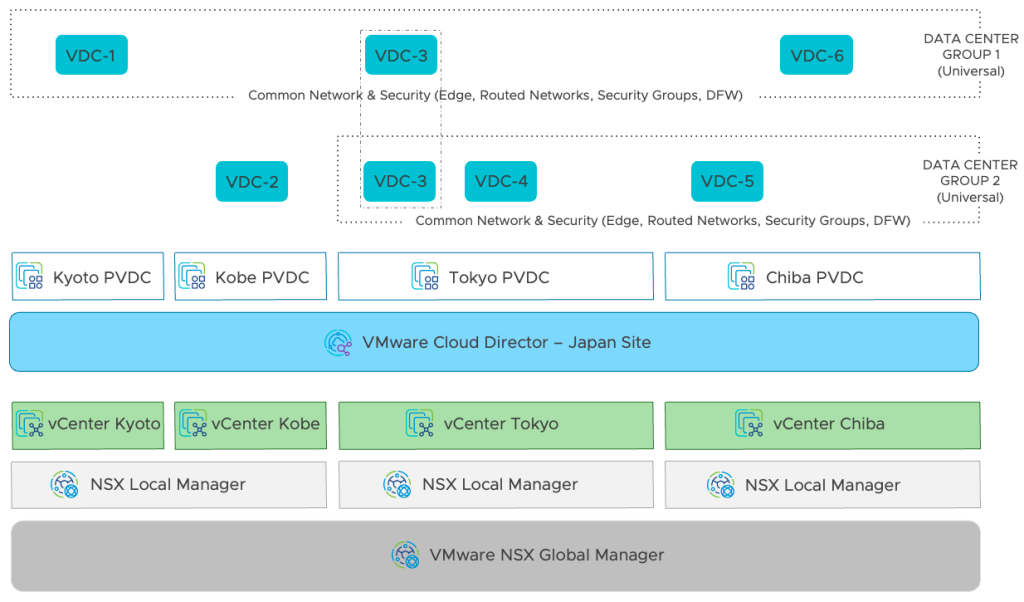Click the vCenter Kyoto icon

tap(30, 423)
